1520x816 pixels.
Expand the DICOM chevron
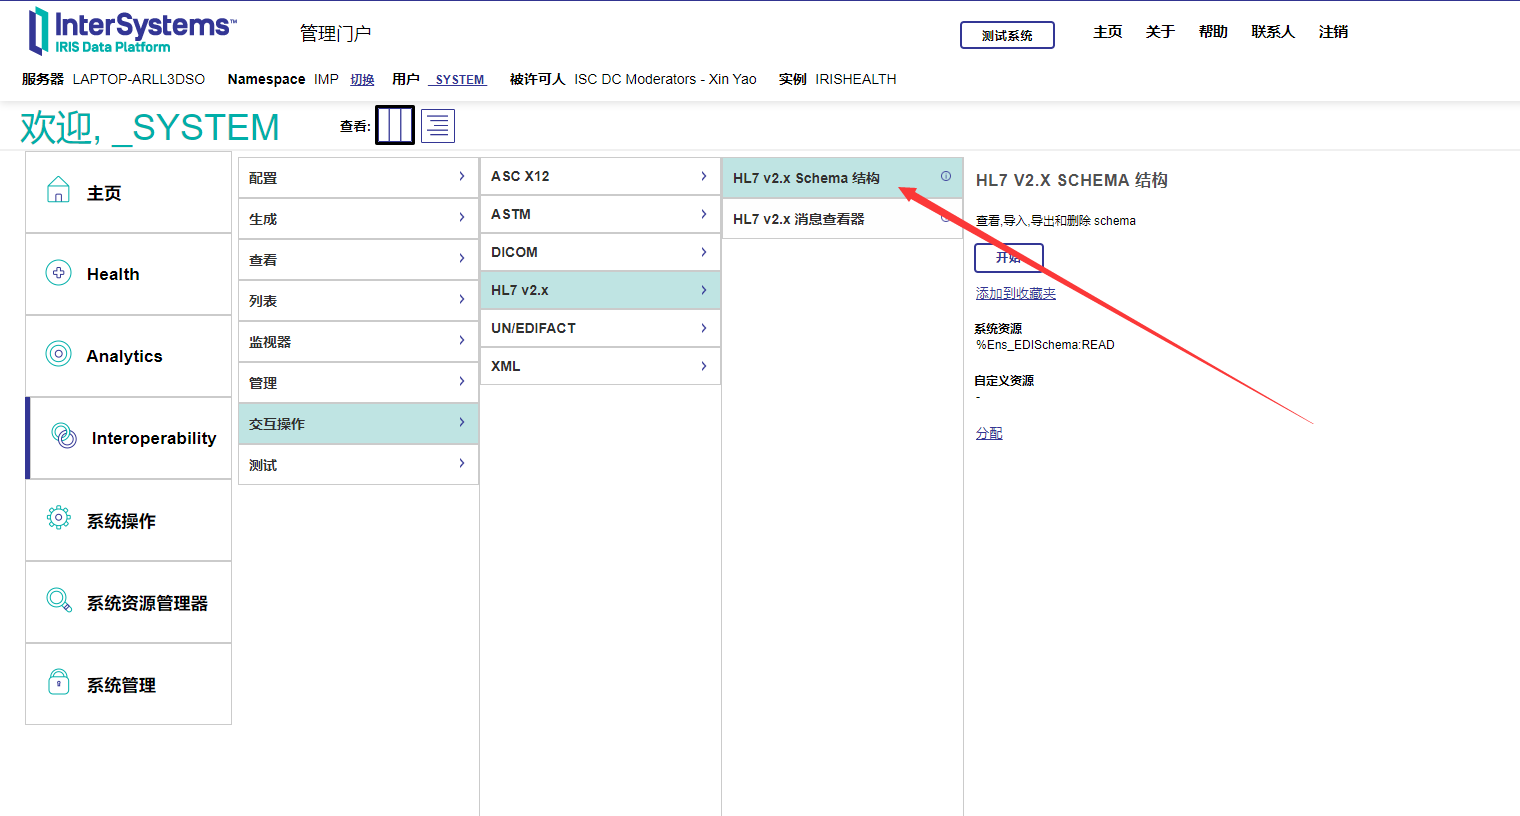[703, 252]
